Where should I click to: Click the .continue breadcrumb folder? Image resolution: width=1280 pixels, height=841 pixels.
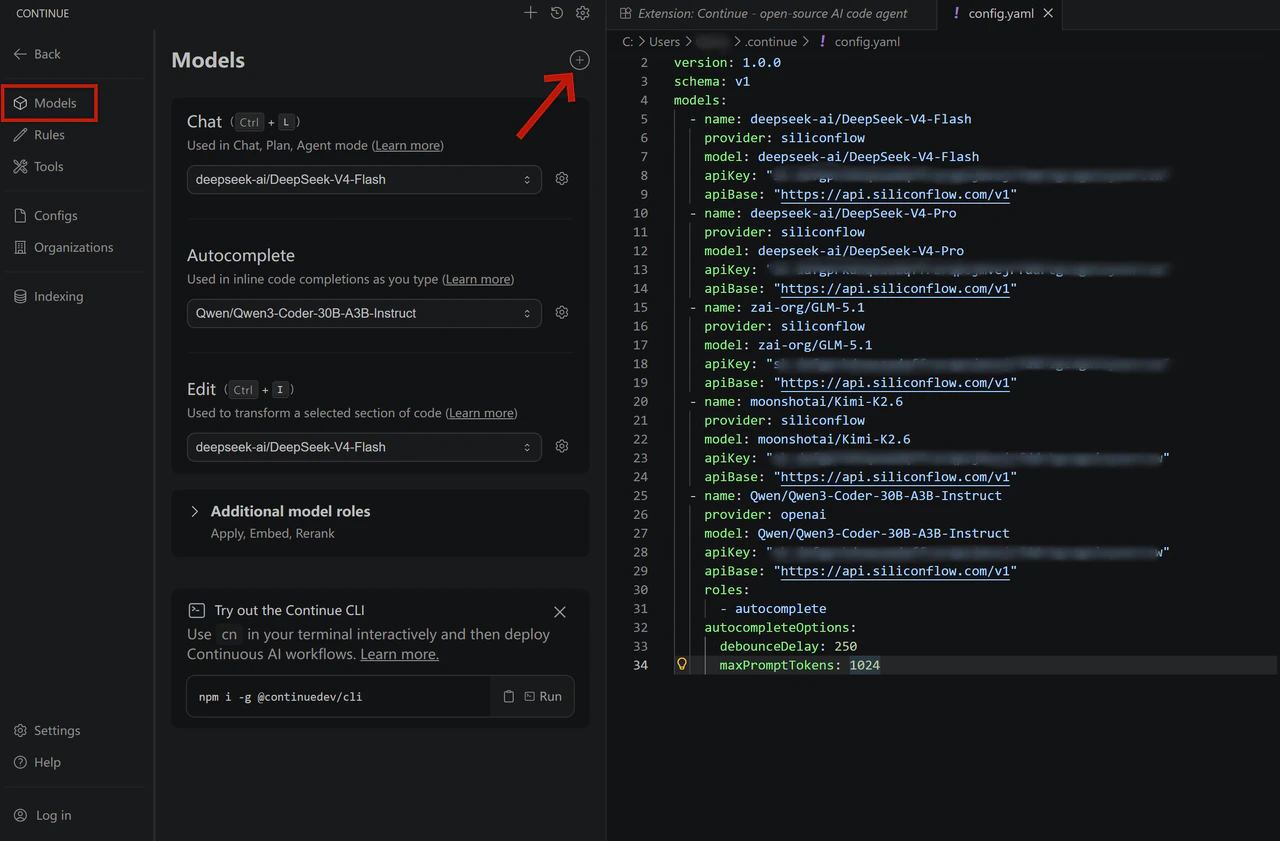click(771, 42)
